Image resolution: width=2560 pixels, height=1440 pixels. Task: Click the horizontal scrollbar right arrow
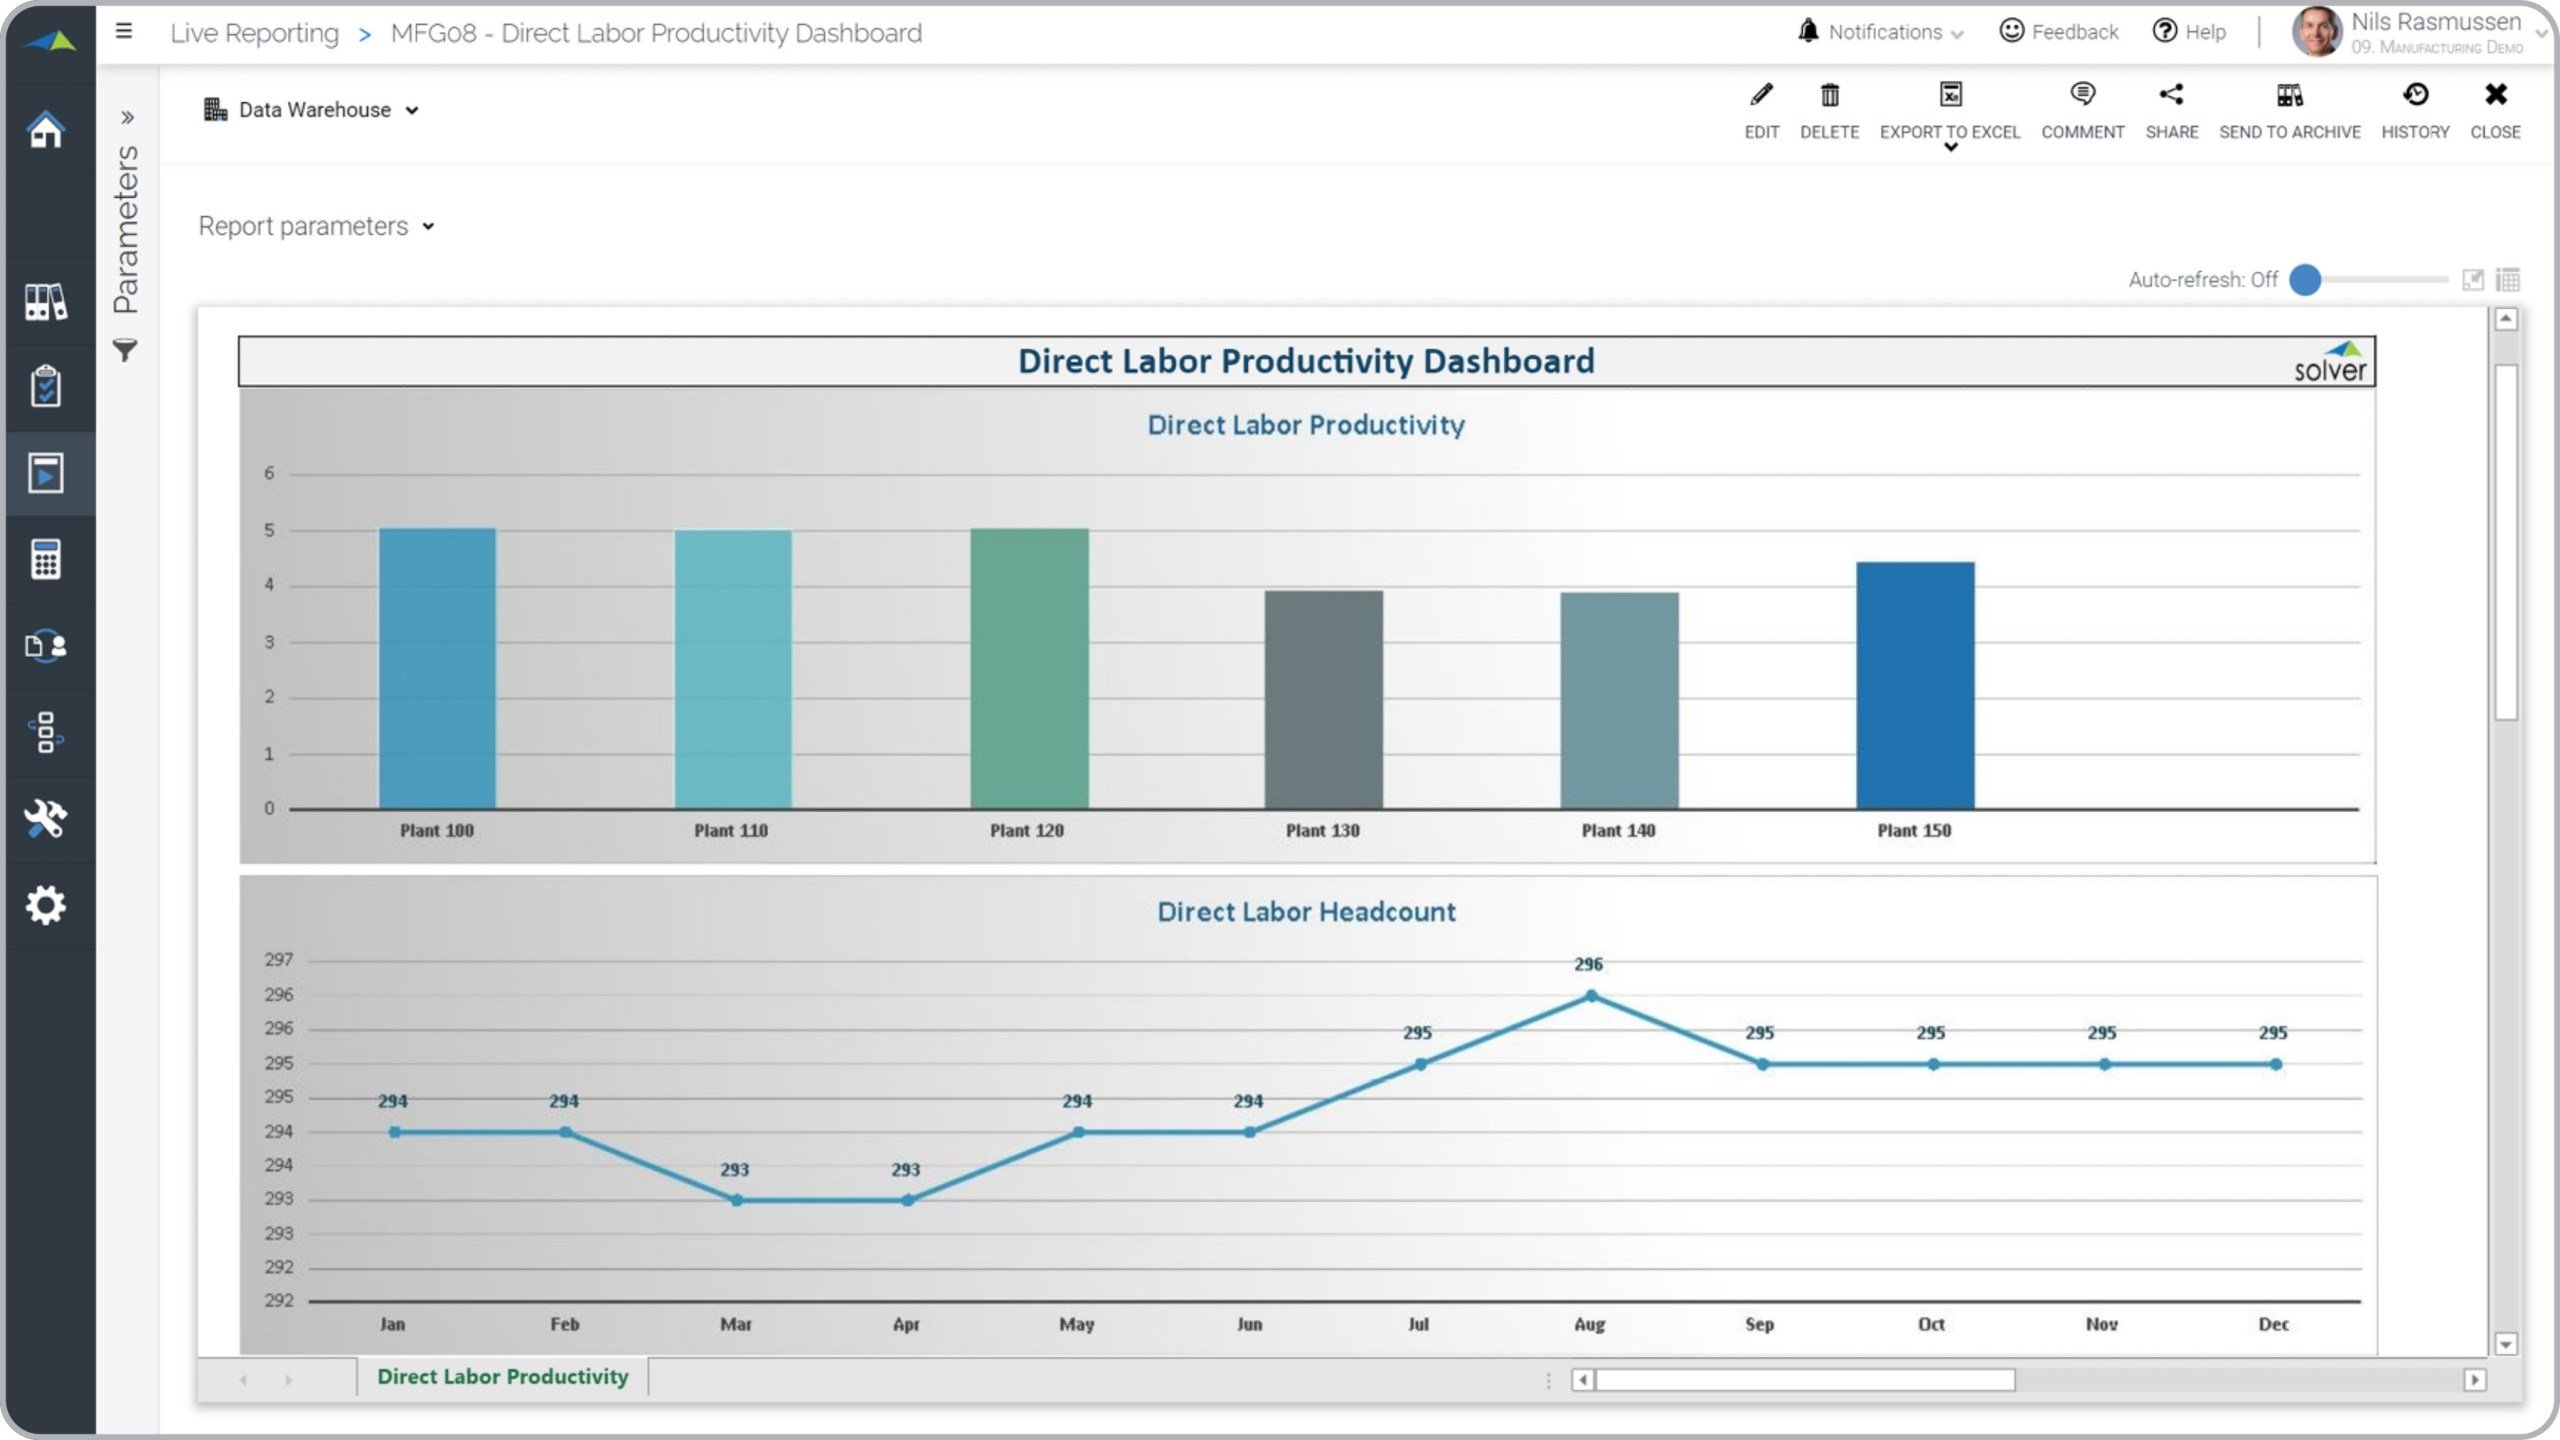(x=2474, y=1380)
